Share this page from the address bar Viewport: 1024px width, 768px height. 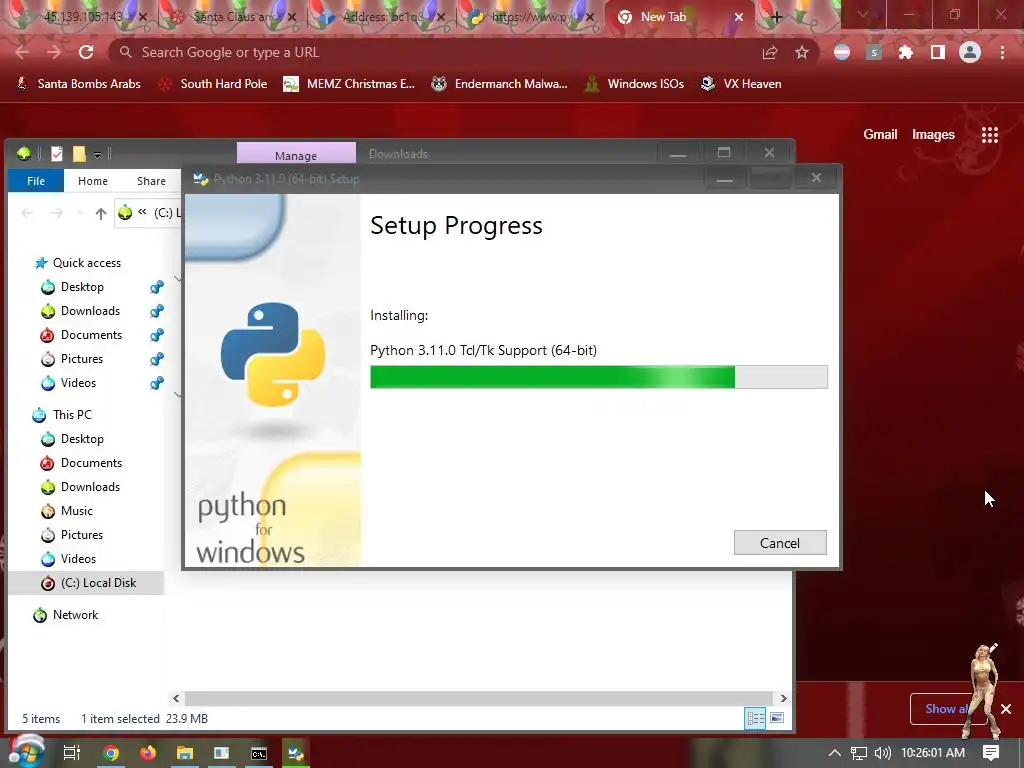770,52
